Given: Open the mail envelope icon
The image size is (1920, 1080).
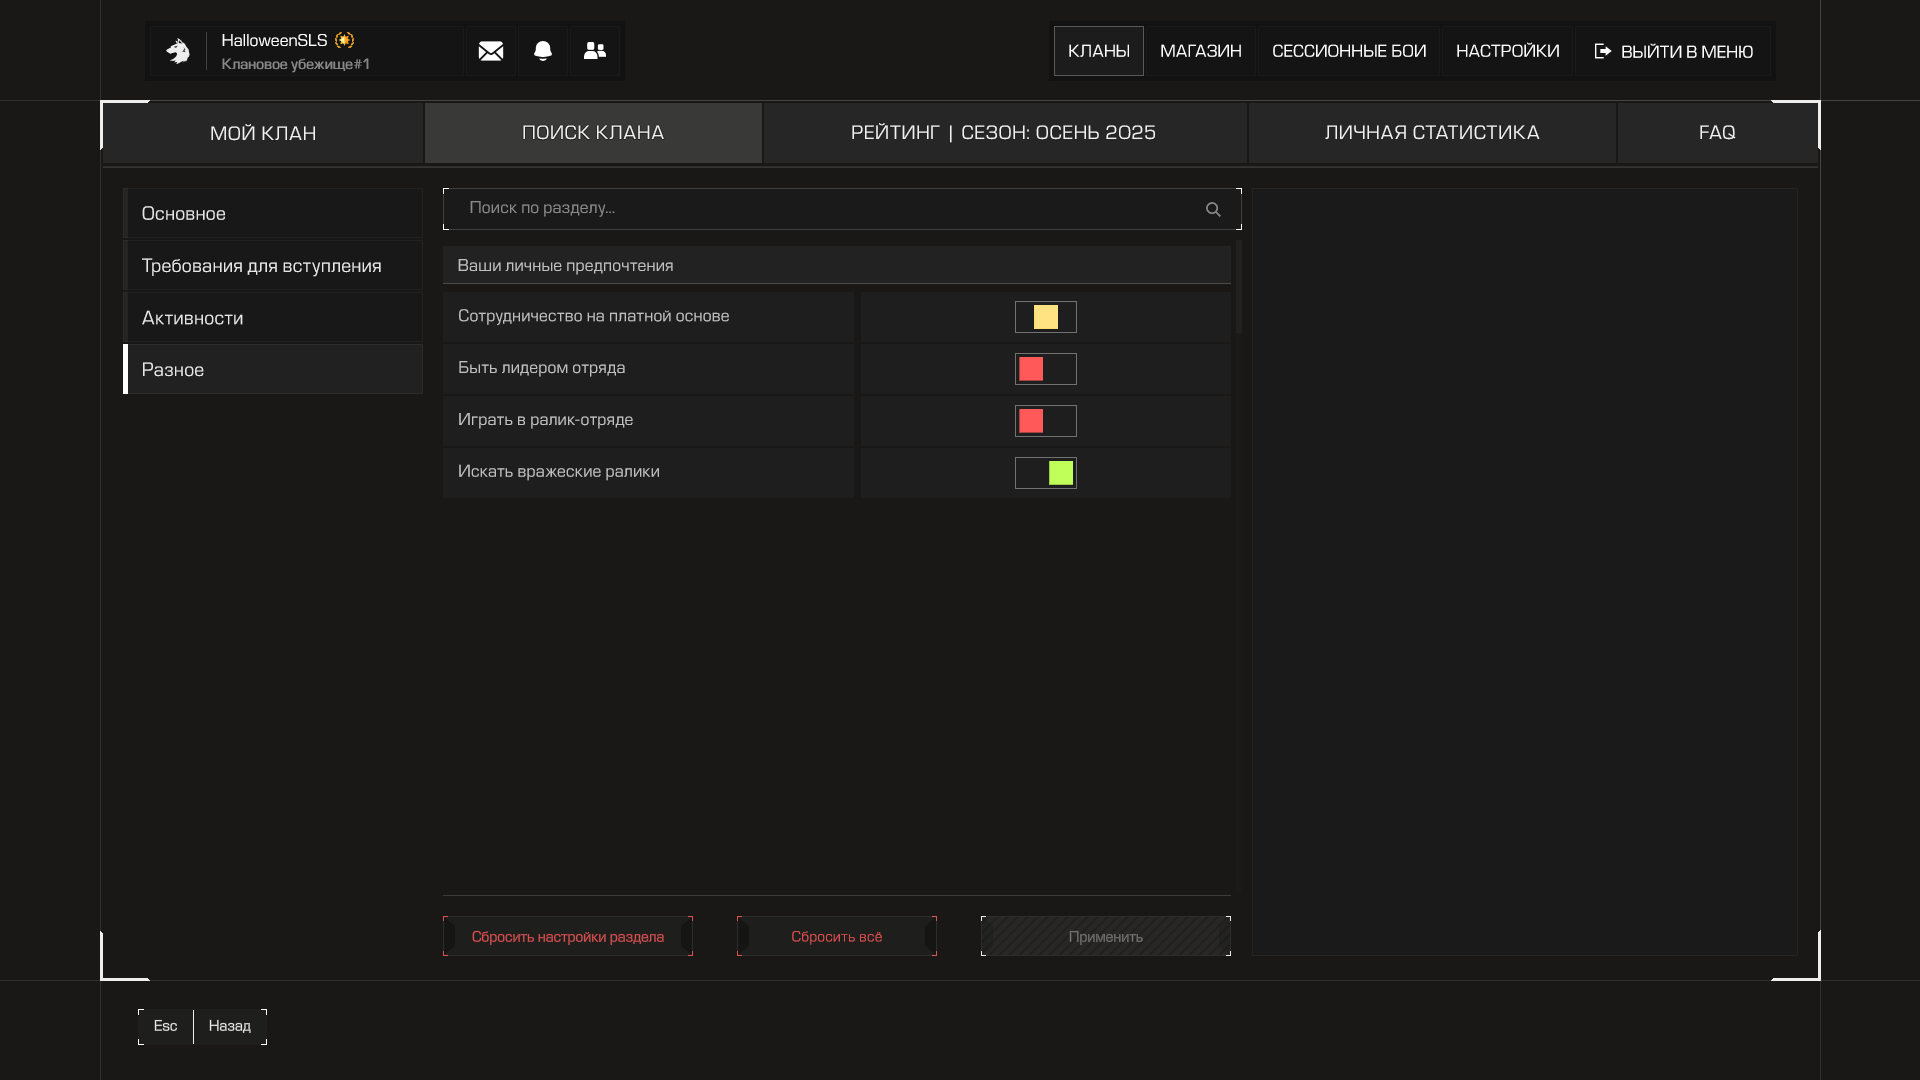Looking at the screenshot, I should click(x=490, y=51).
